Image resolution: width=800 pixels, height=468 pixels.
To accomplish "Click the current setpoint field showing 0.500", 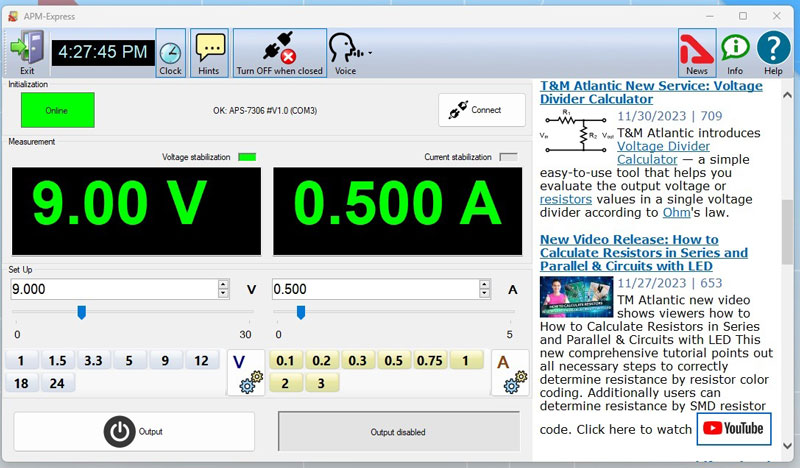I will tap(376, 289).
